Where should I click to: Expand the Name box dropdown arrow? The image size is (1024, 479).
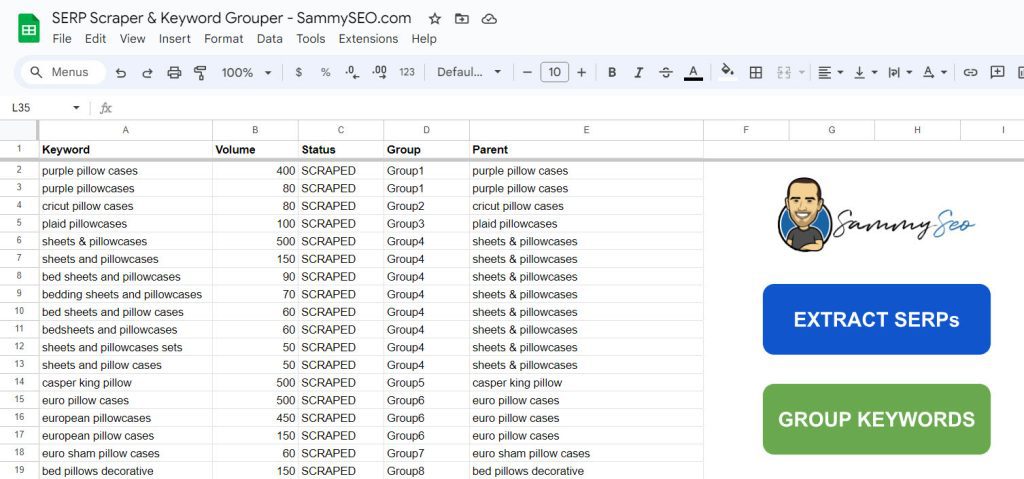pos(76,108)
